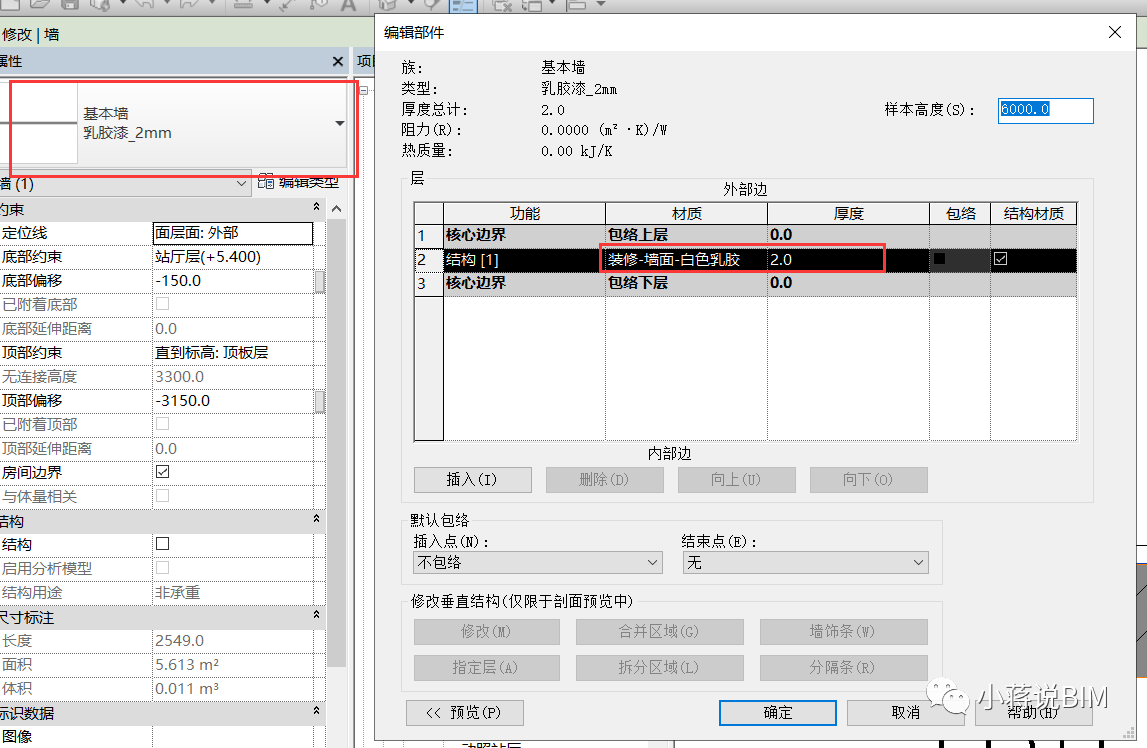This screenshot has width=1147, height=748.
Task: Collapse the 尺寸标注 section
Action: tap(316, 615)
